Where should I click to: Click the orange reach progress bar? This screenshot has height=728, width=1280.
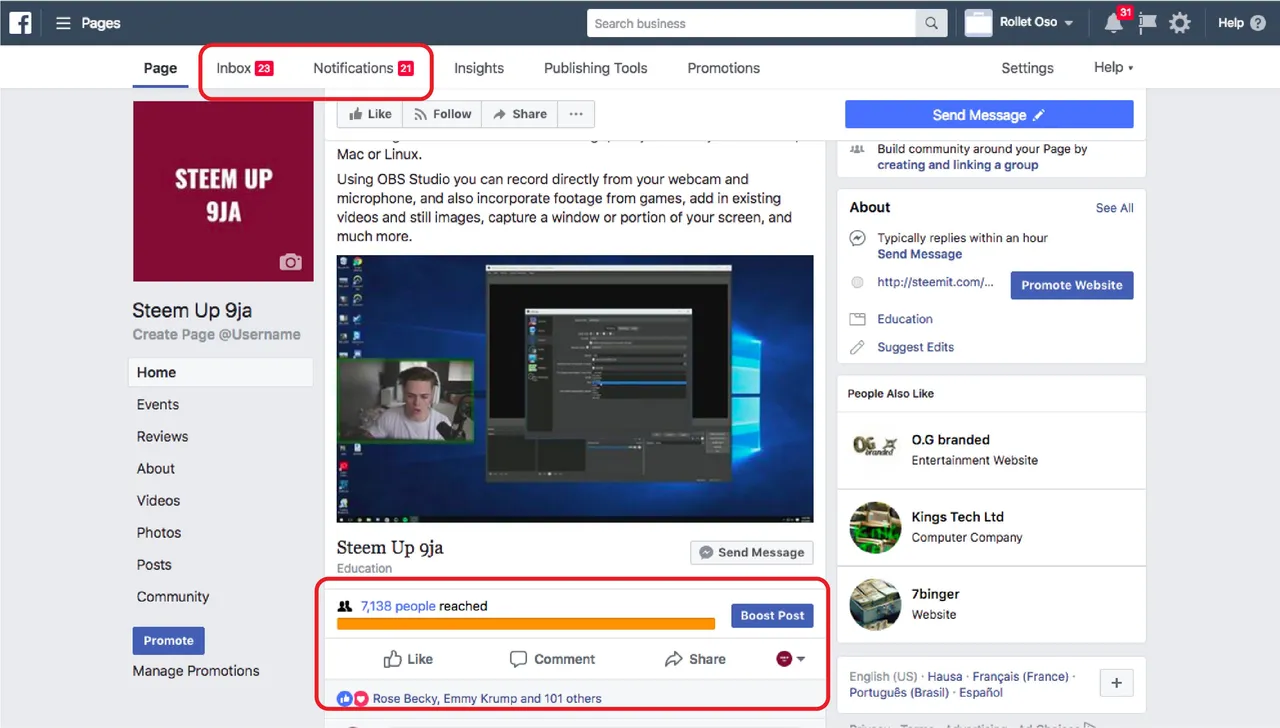point(526,623)
